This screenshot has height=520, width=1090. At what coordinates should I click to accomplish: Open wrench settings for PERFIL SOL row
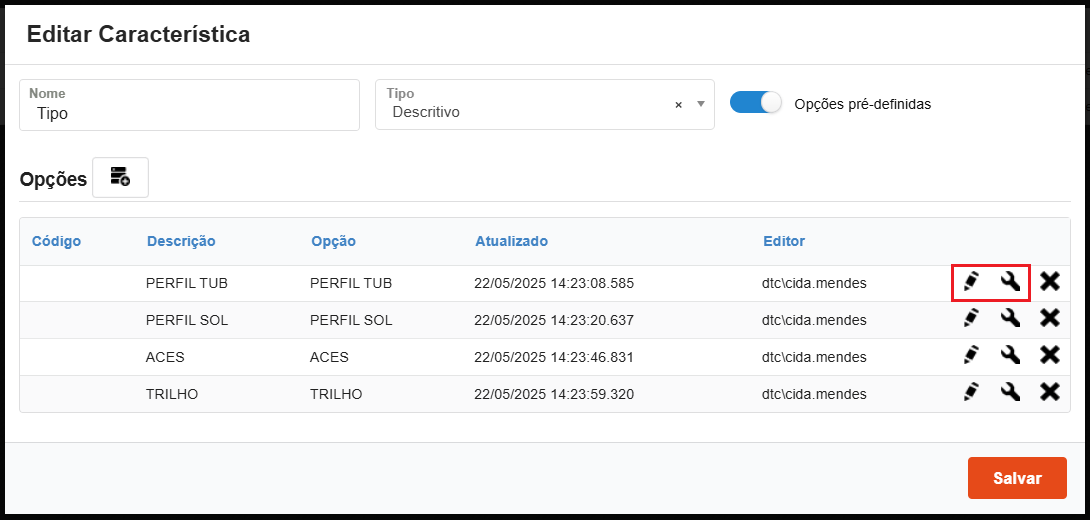1010,319
